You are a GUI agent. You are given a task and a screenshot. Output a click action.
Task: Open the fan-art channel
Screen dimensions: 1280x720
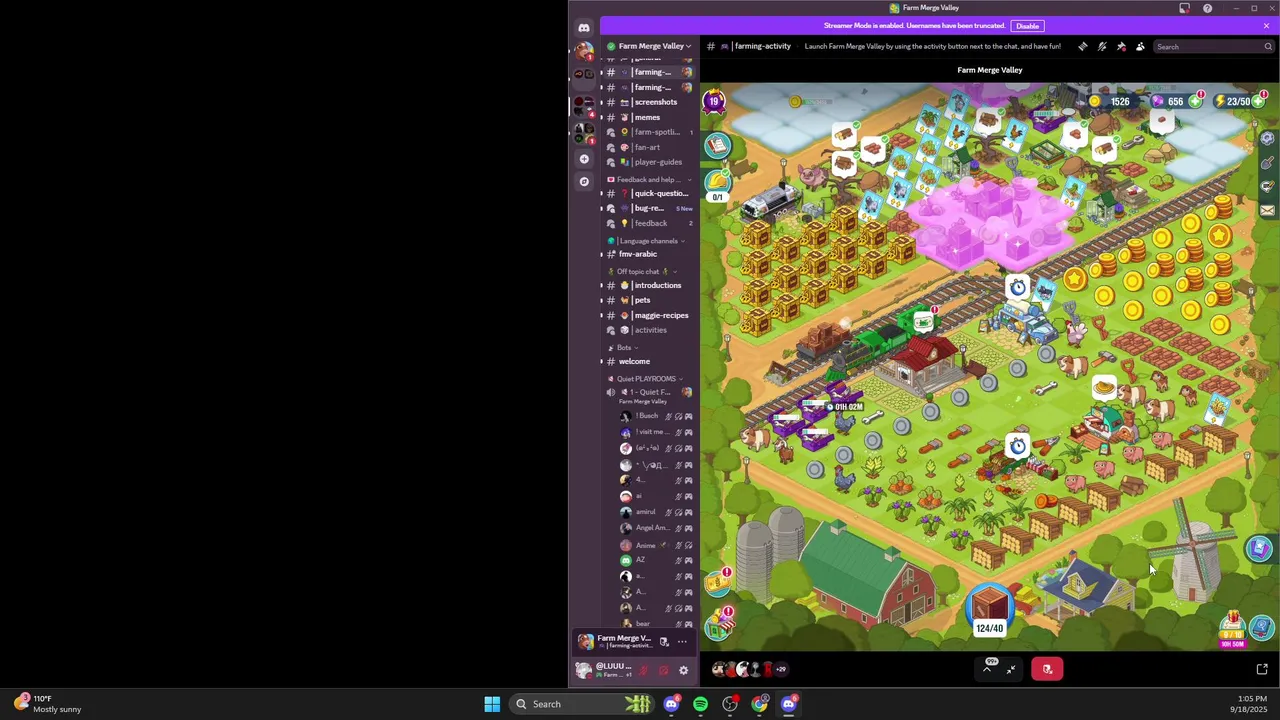click(x=647, y=147)
